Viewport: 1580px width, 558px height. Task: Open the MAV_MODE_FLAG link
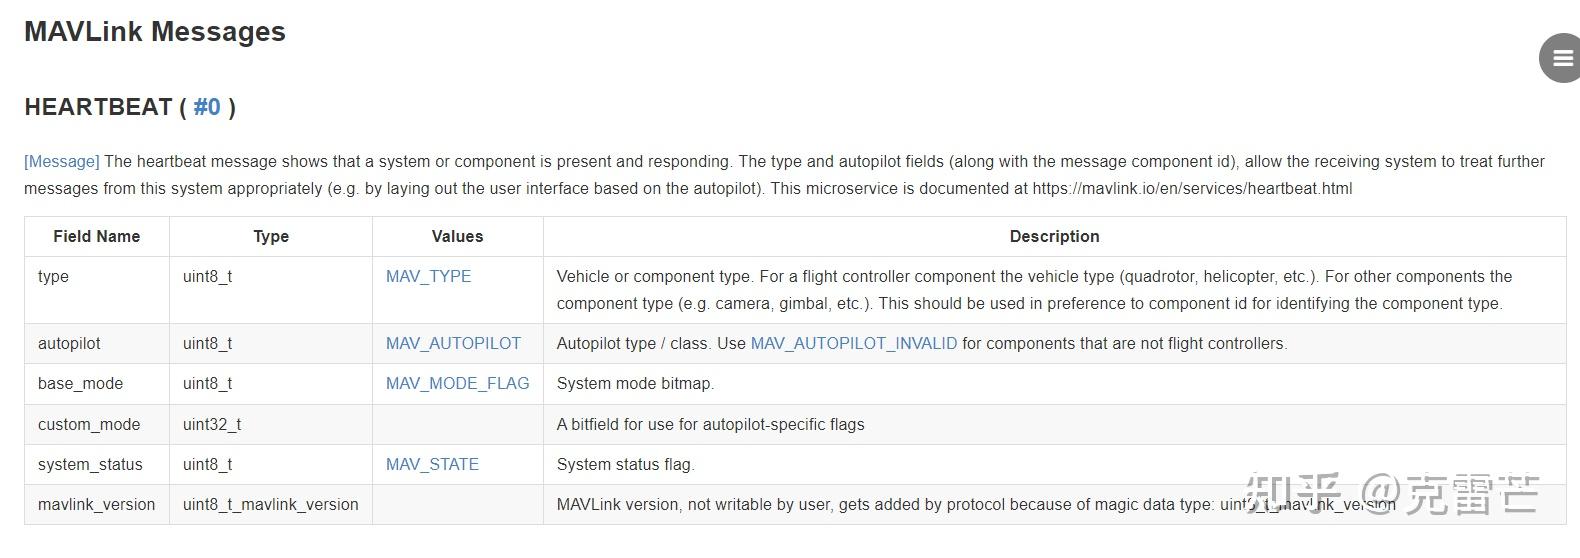[x=457, y=383]
